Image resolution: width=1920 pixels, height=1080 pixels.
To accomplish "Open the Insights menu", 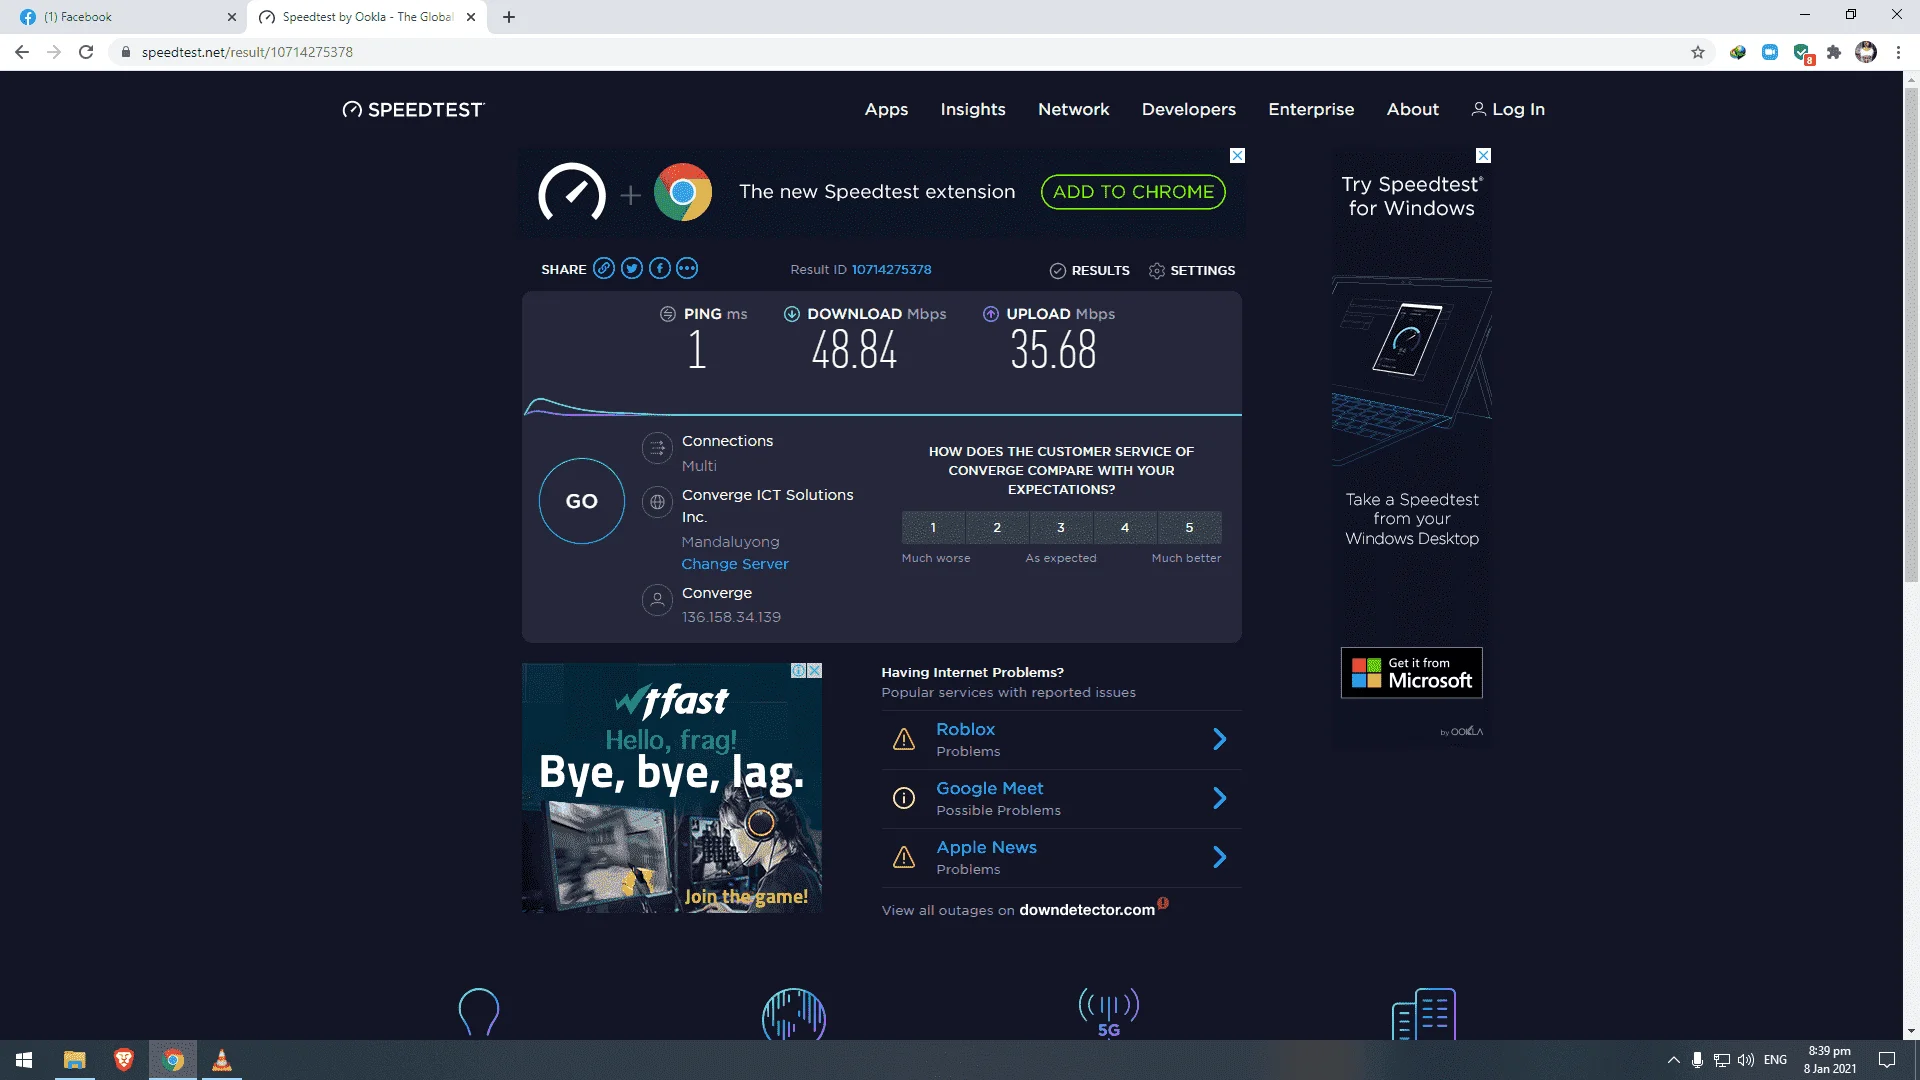I will click(973, 109).
